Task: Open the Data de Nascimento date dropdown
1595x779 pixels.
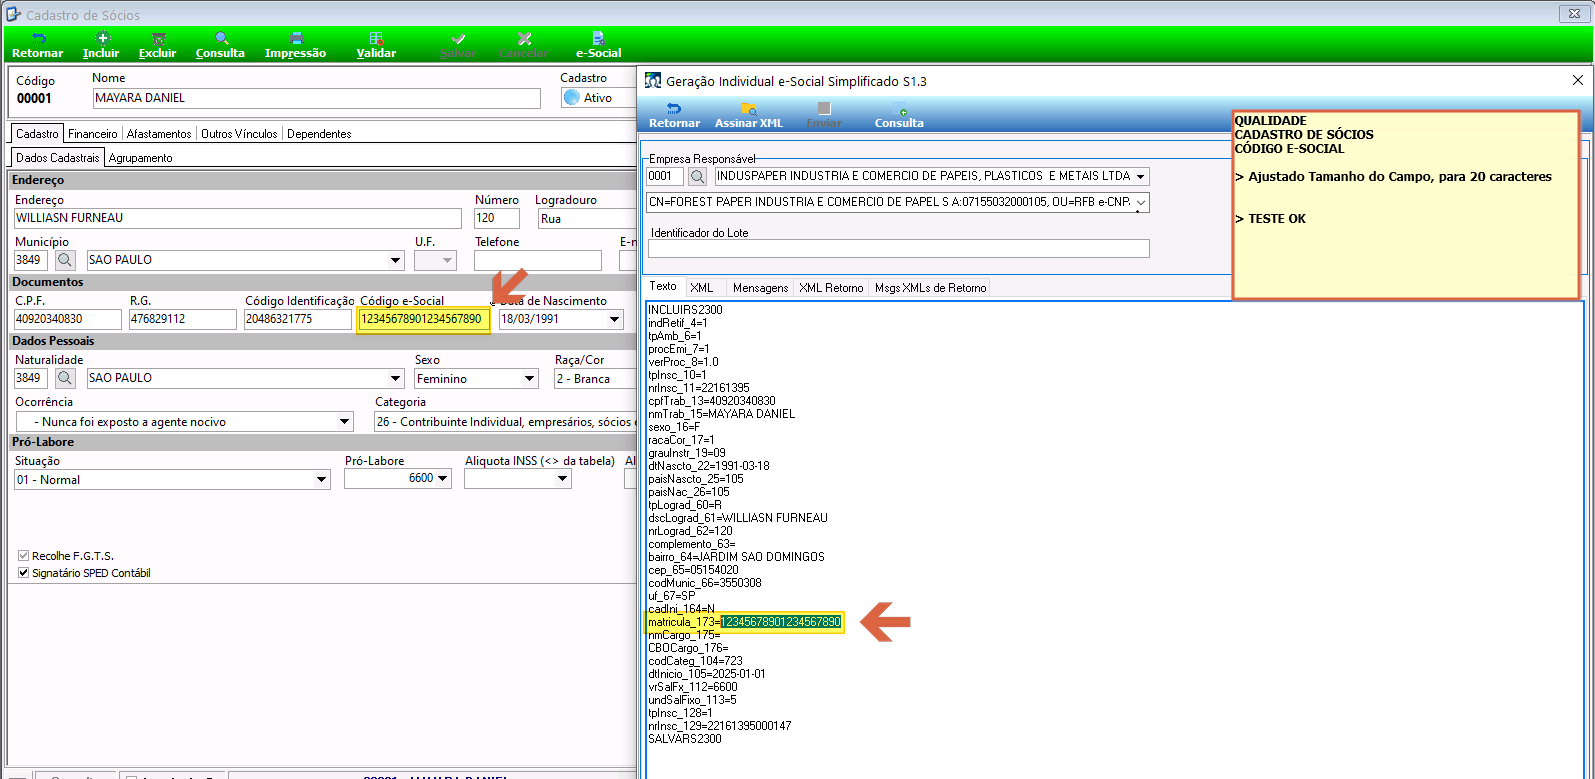Action: [614, 319]
